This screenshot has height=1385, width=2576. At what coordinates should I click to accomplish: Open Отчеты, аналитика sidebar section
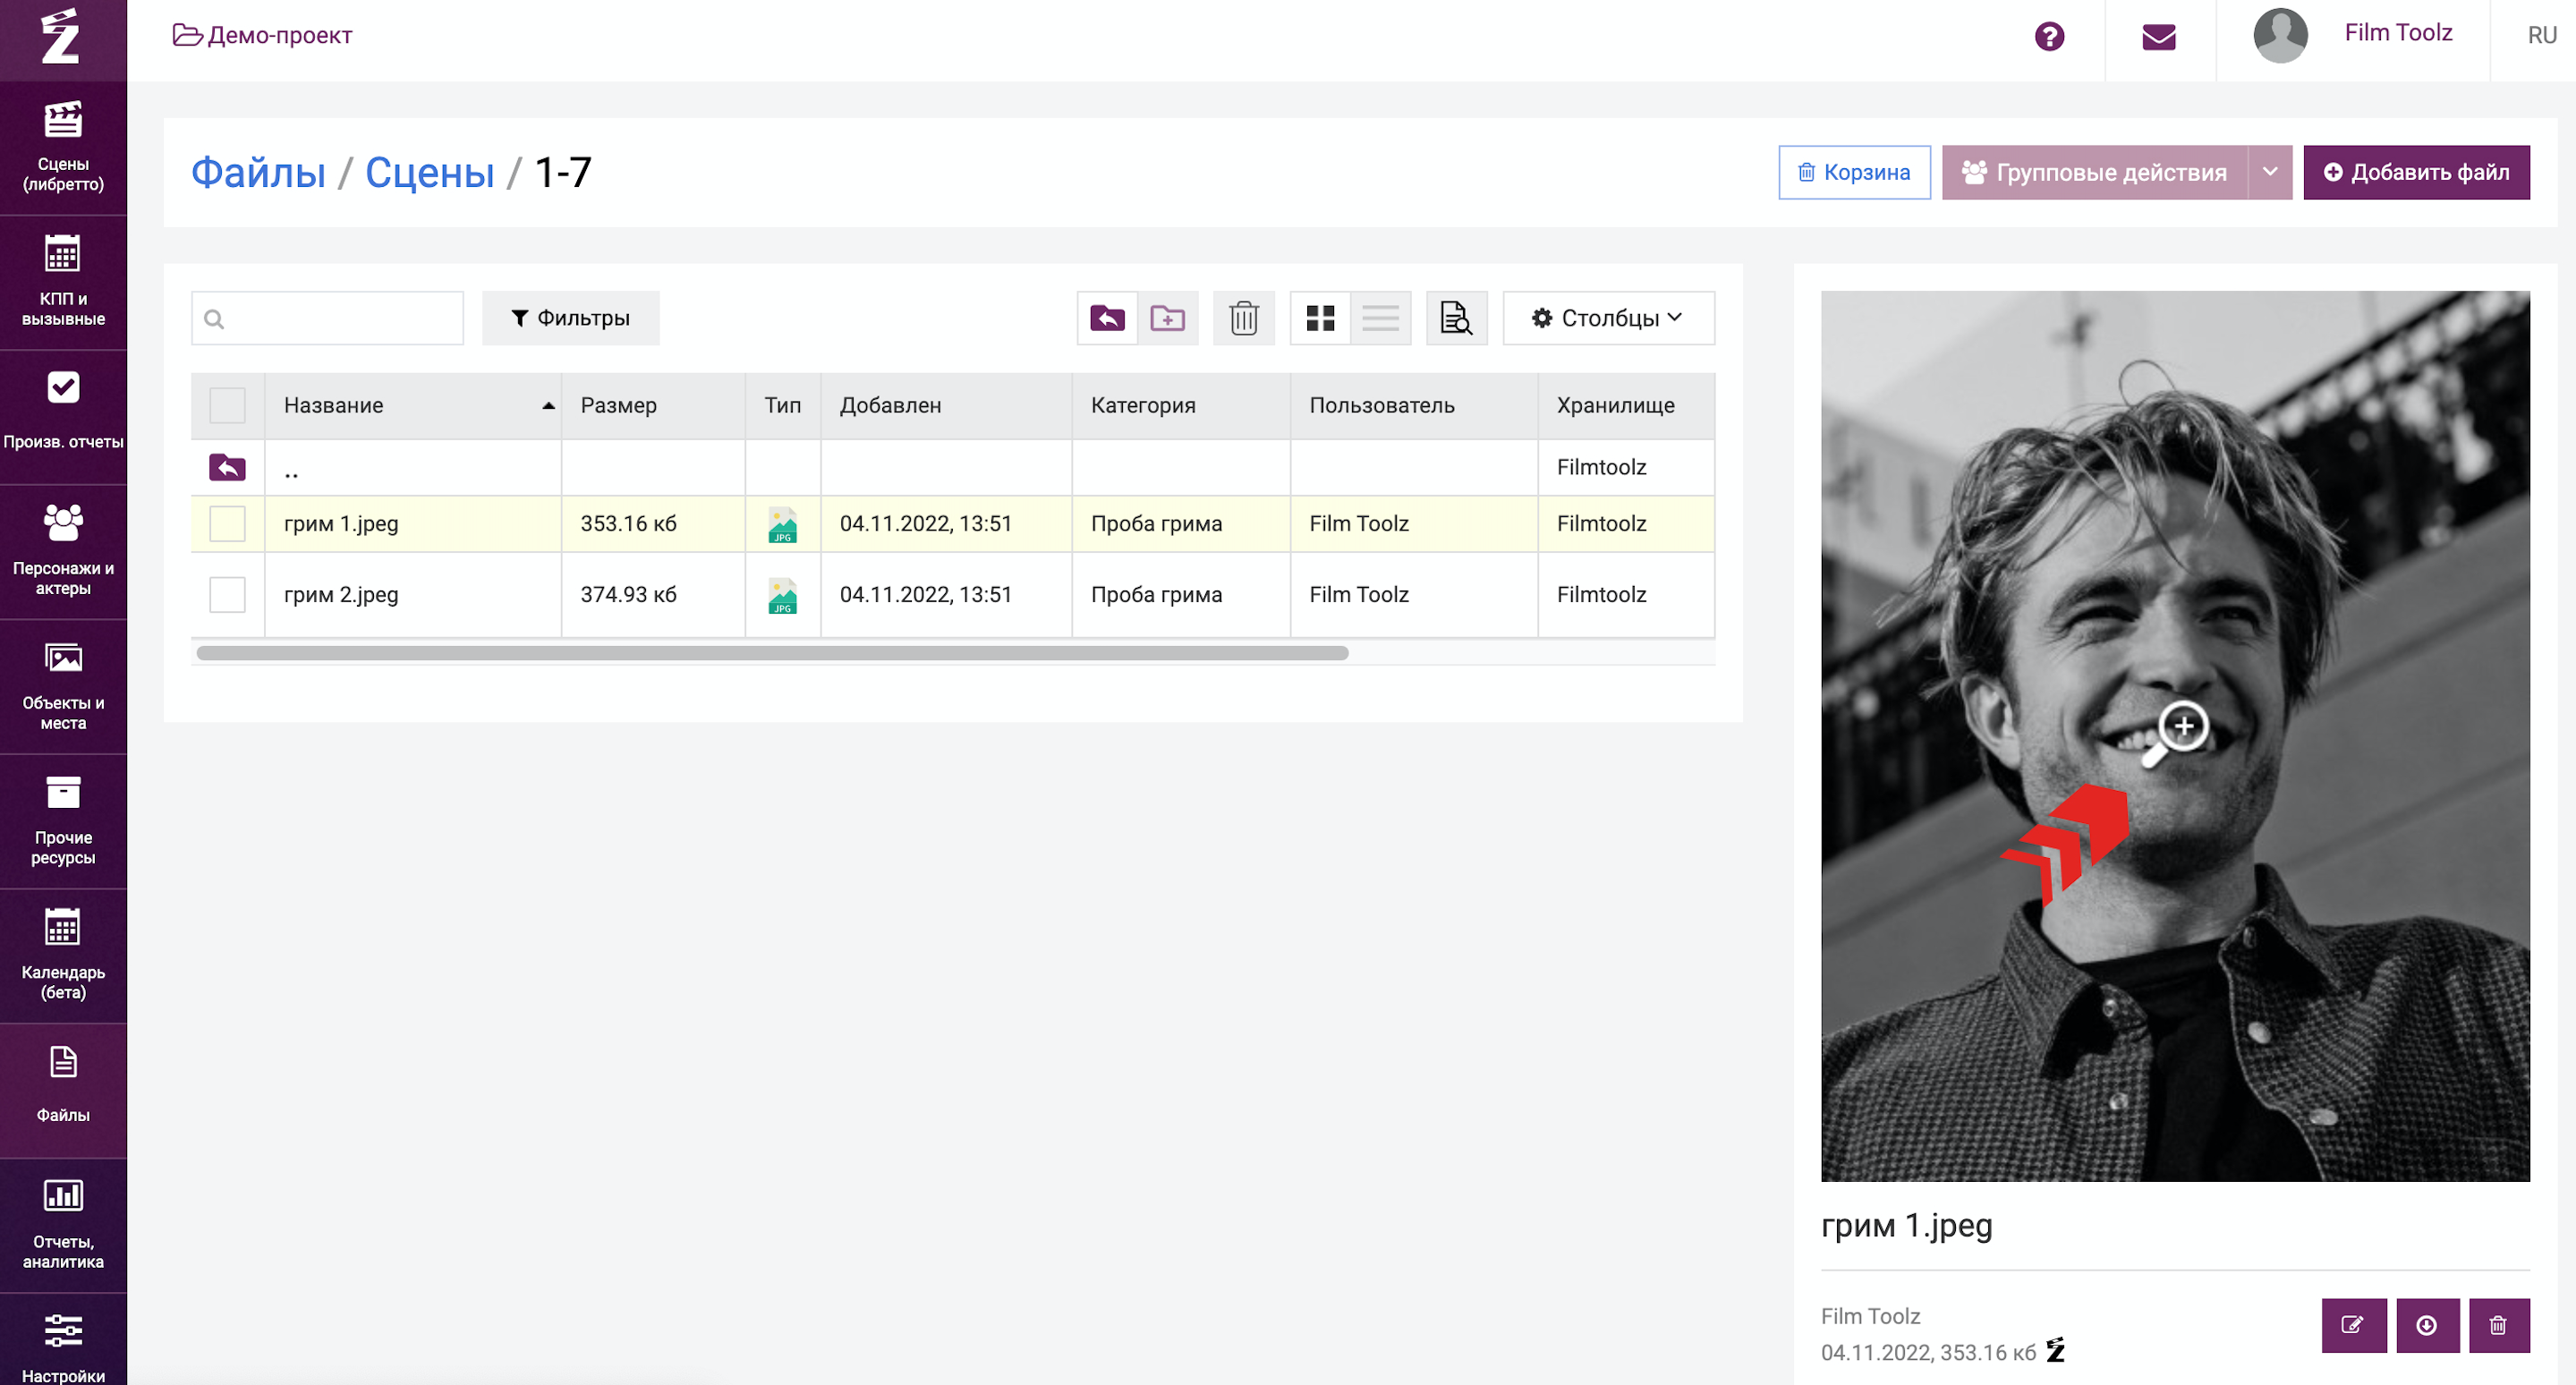[x=63, y=1225]
